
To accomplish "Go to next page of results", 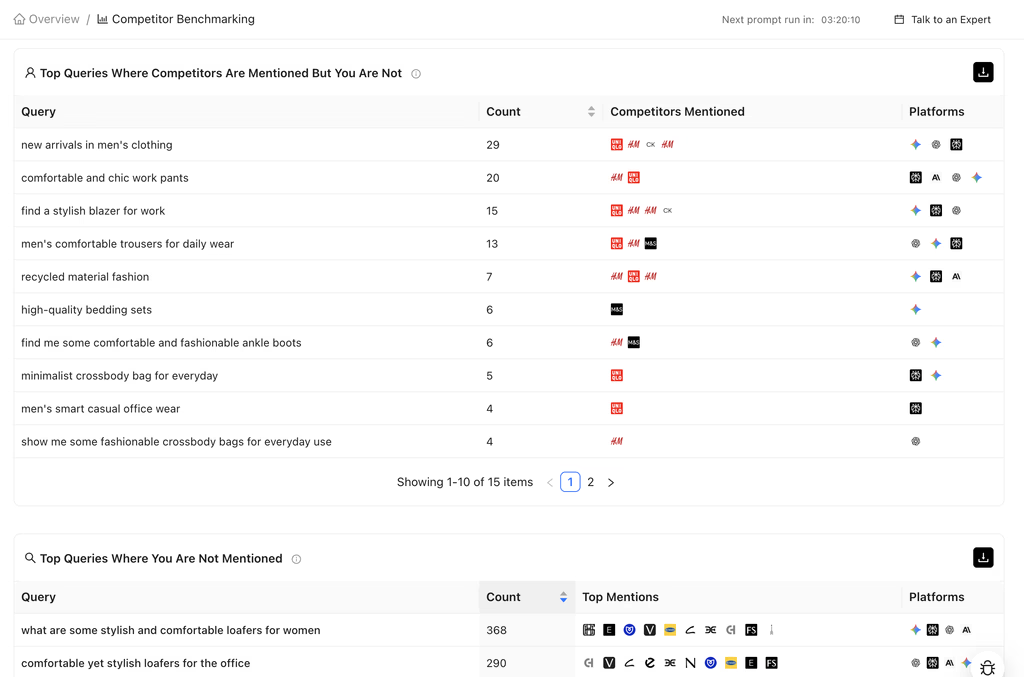I will pos(611,483).
